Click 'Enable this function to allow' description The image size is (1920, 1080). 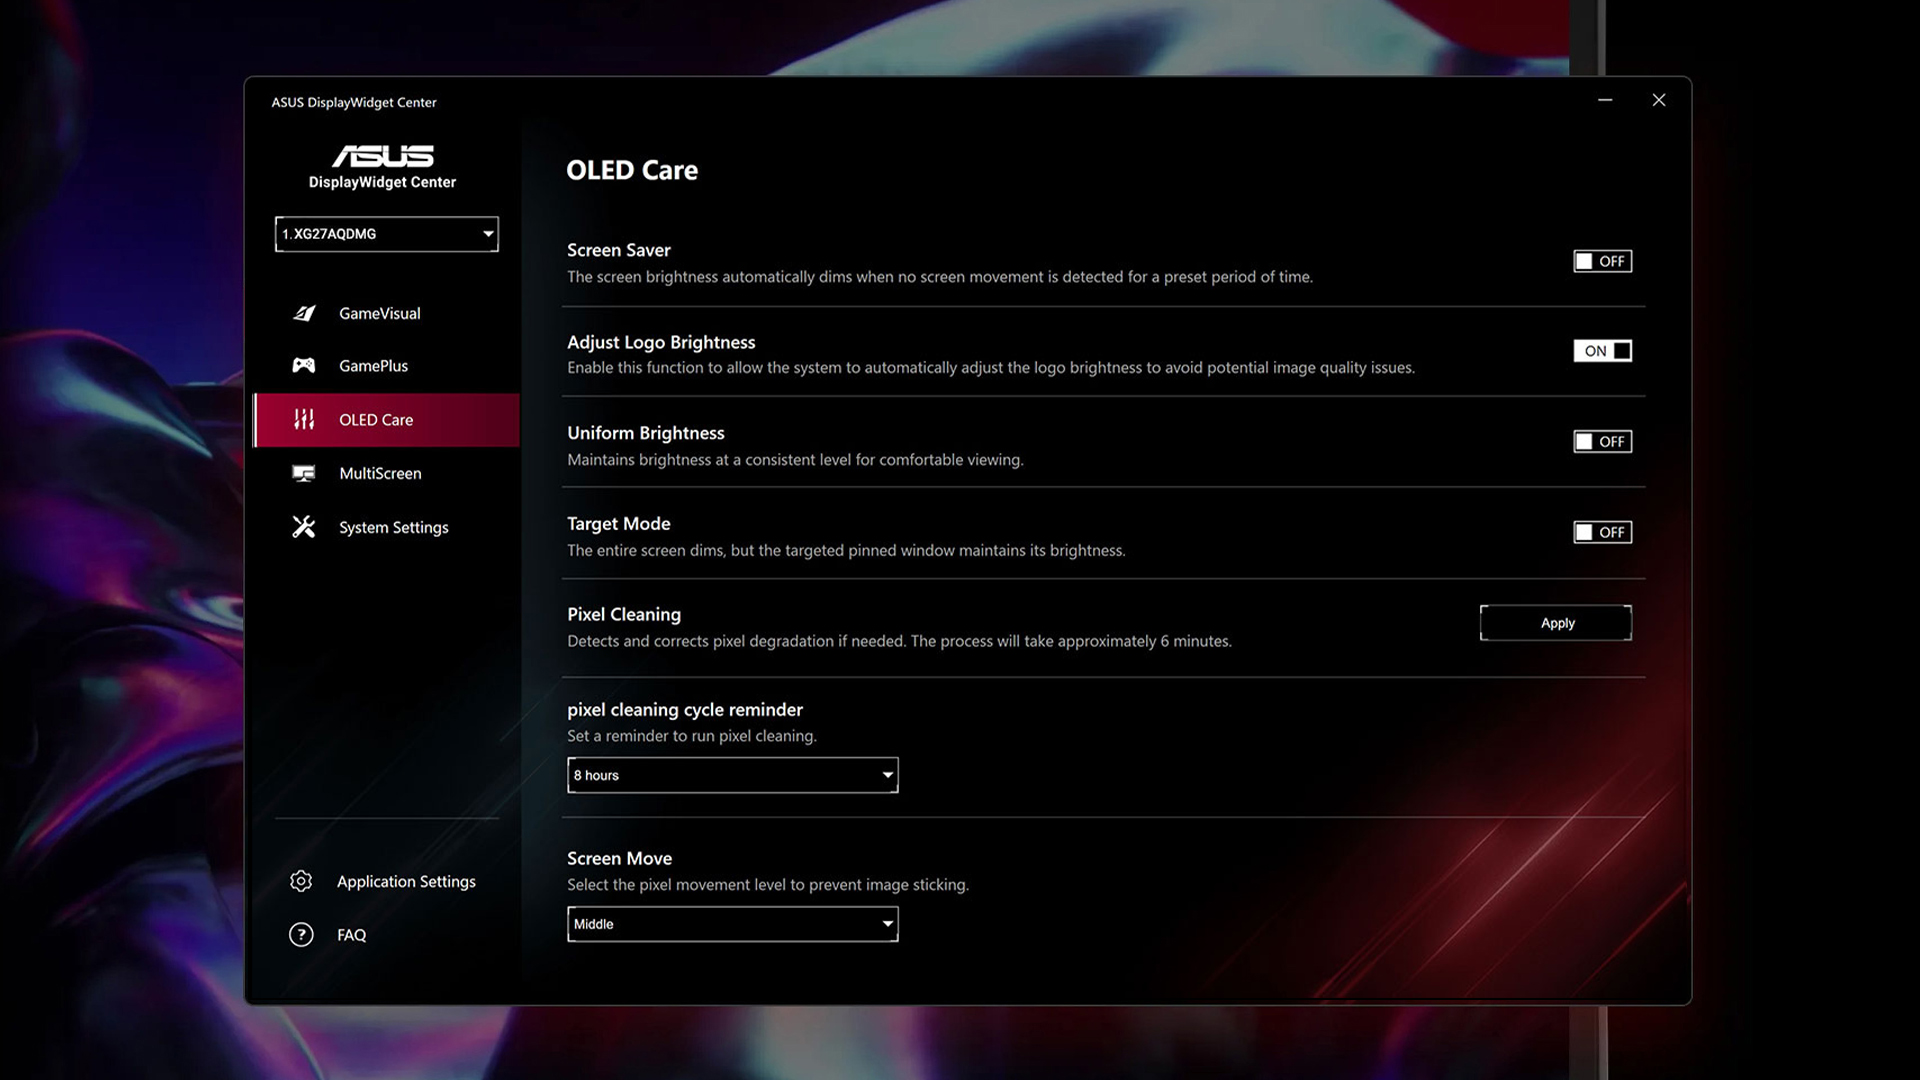991,368
